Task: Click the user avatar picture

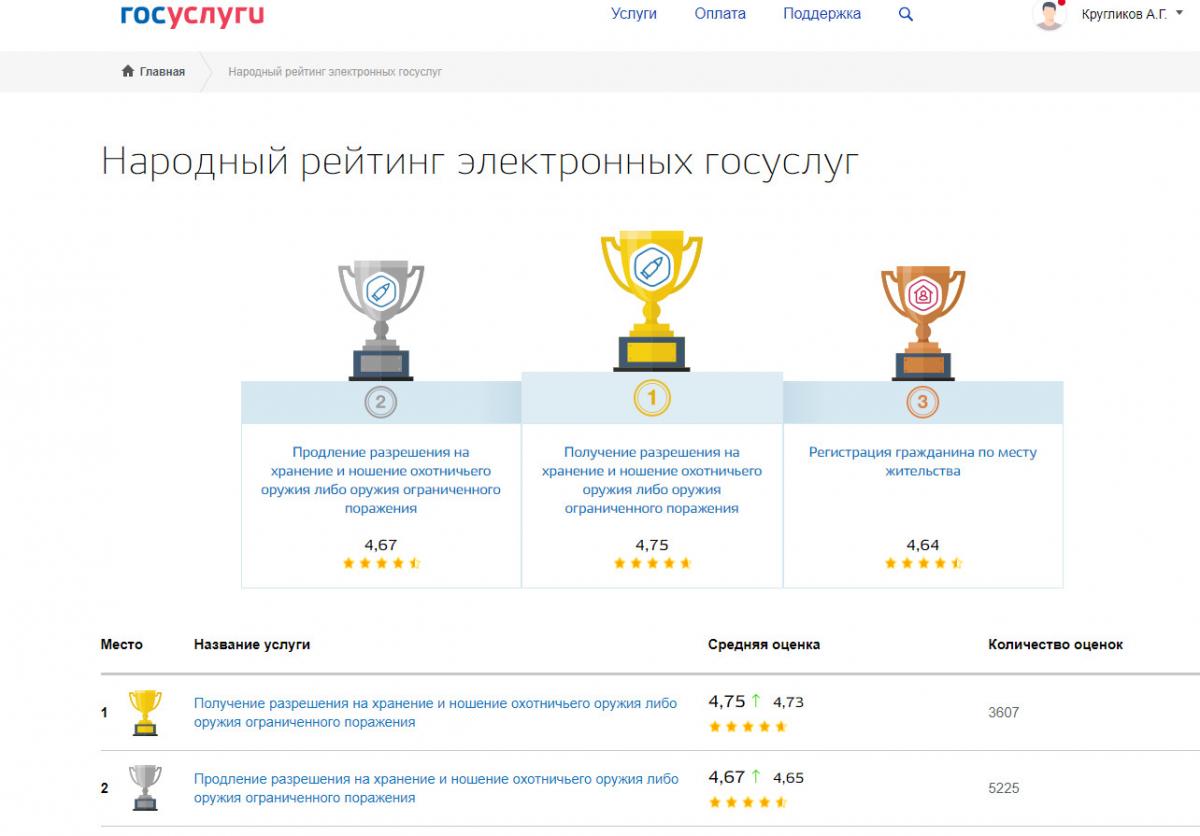Action: (x=1049, y=15)
